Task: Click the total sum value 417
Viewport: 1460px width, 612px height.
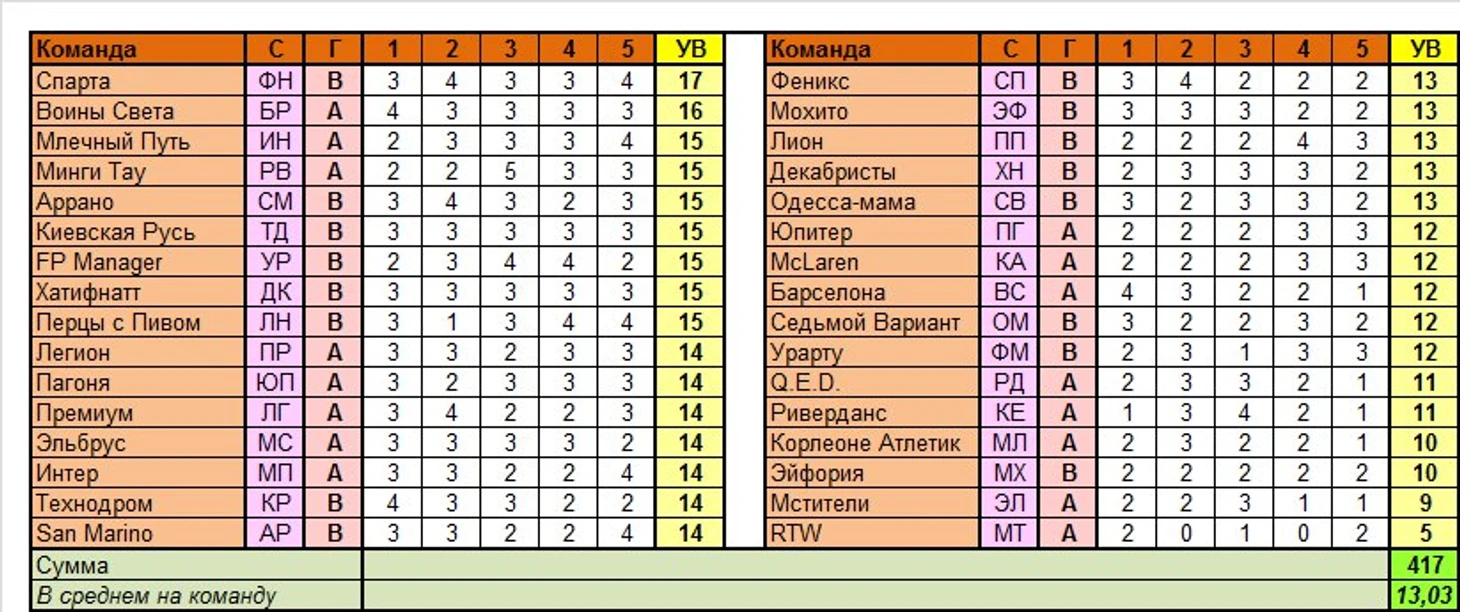Action: tap(1424, 565)
